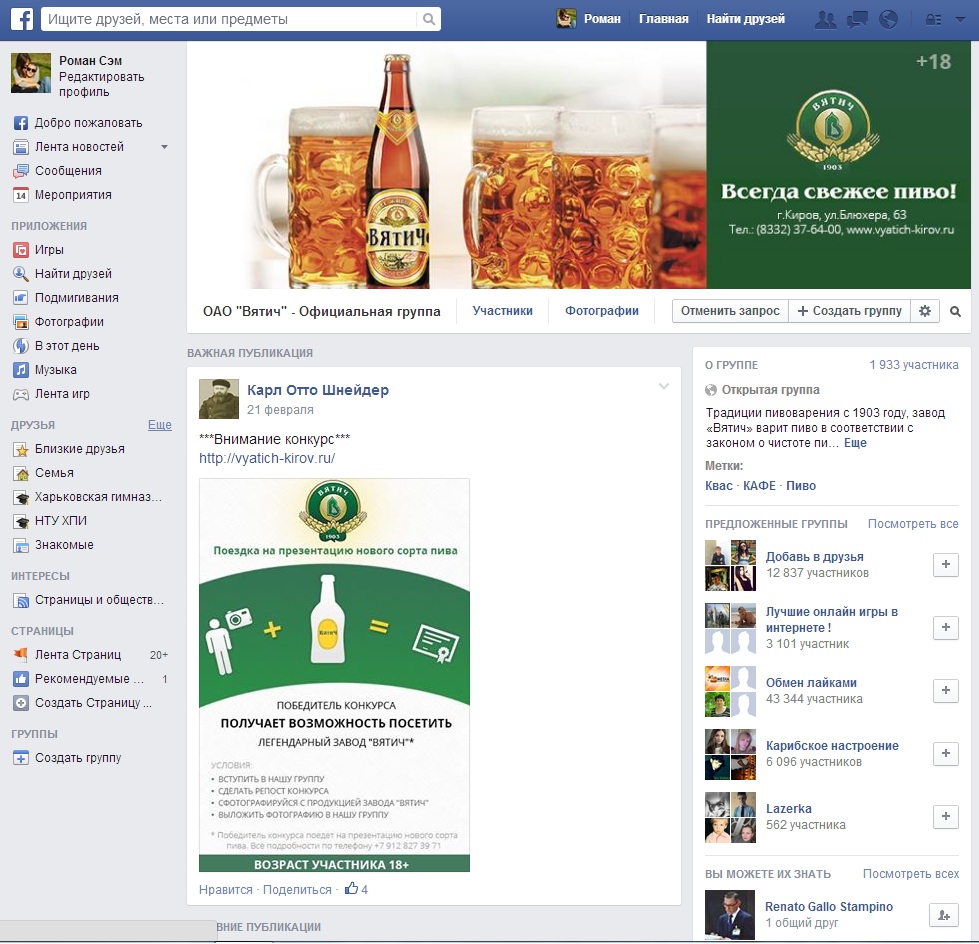The height and width of the screenshot is (944, 979).
Task: Add Renato Gallo Stampino as friend
Action: pyautogui.click(x=944, y=915)
